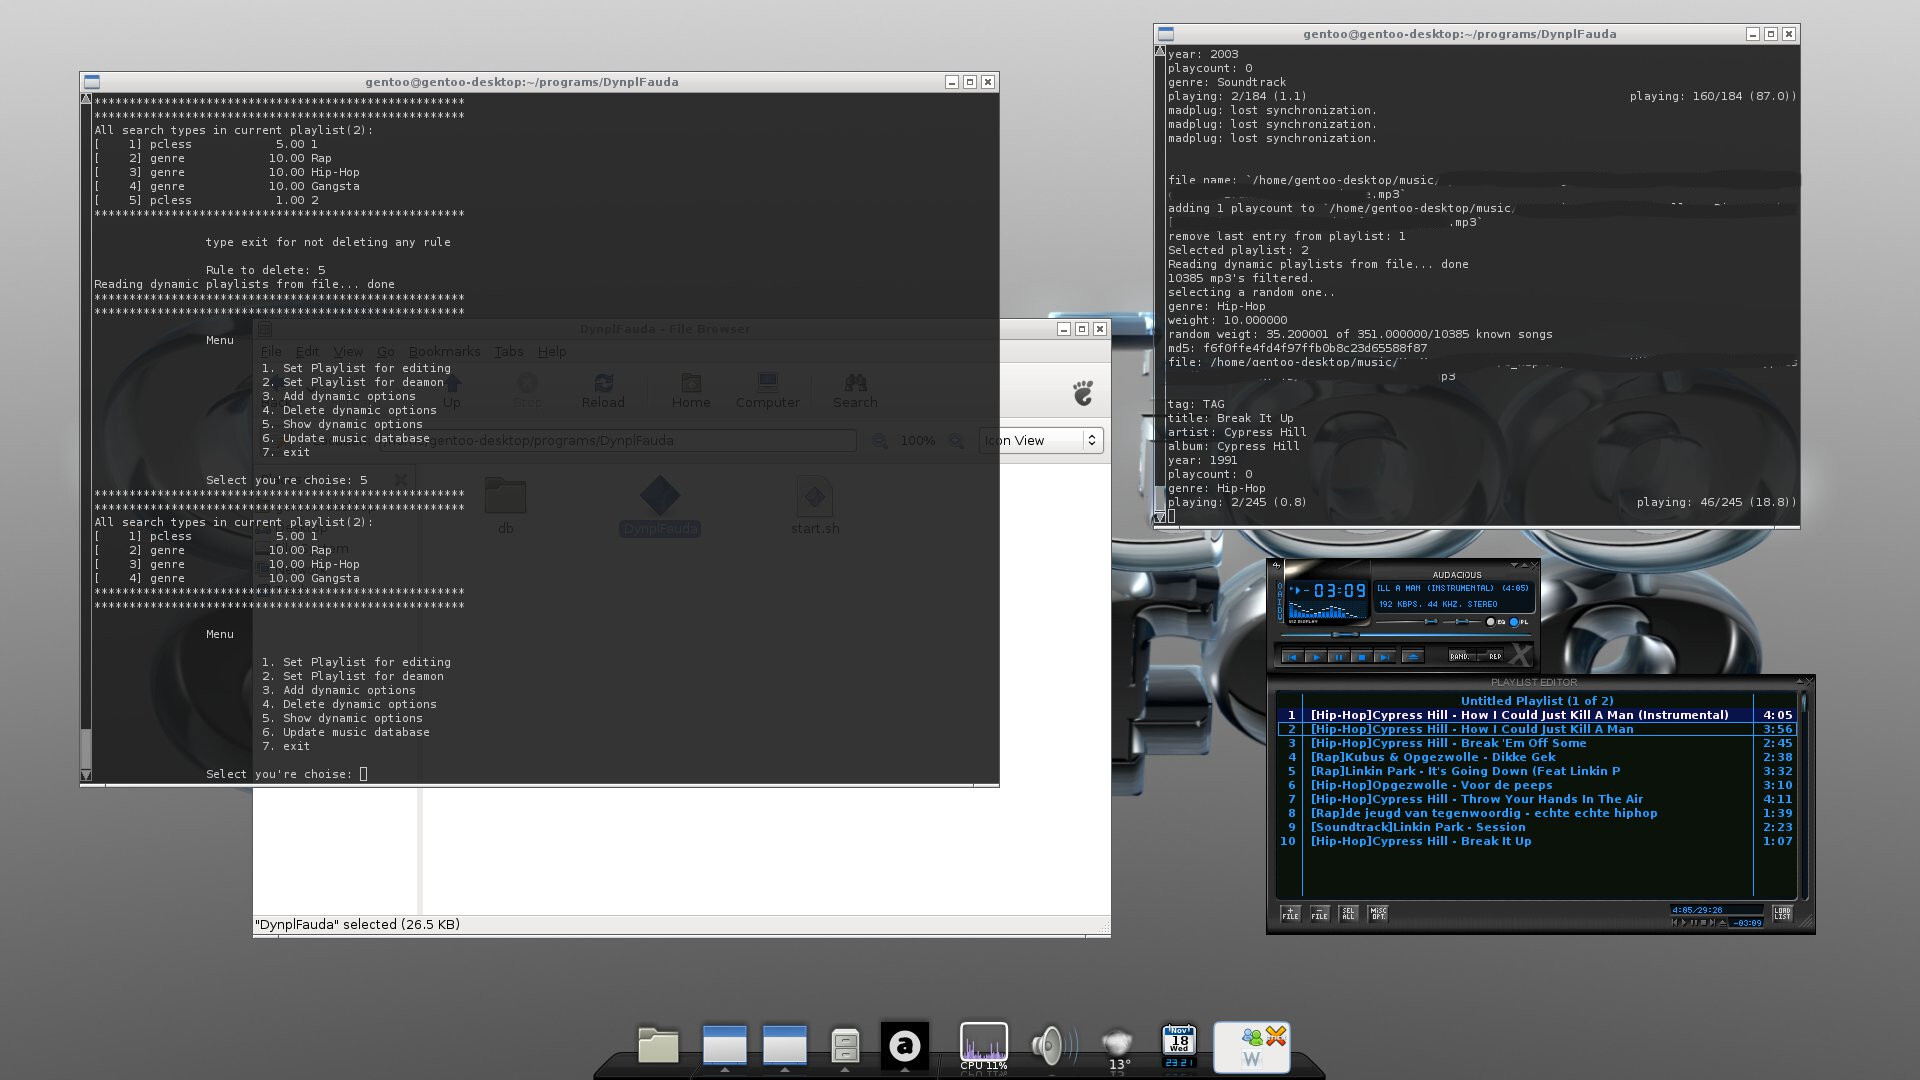This screenshot has width=1920, height=1080.
Task: Open the Audacious main menu icon
Action: (x=1277, y=566)
